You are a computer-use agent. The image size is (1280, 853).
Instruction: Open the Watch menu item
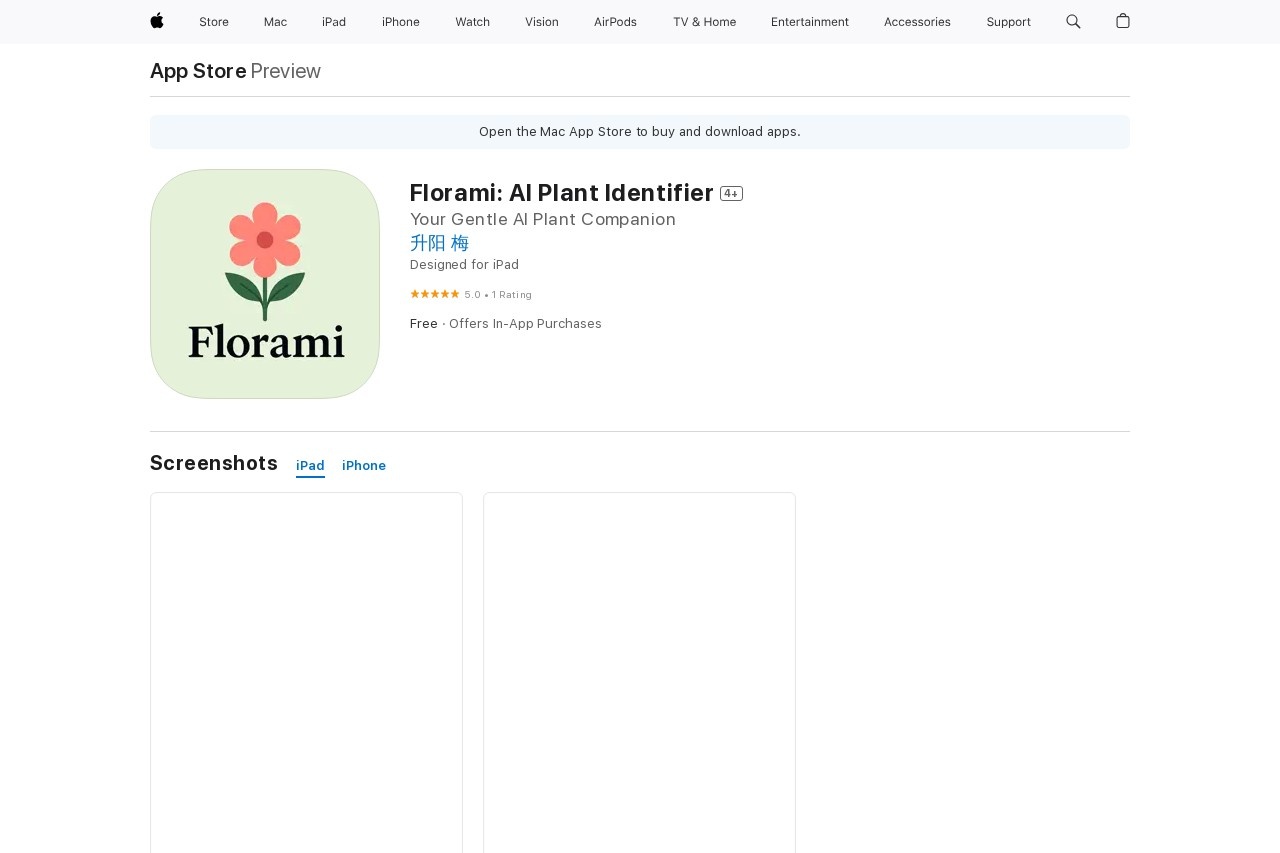point(472,22)
